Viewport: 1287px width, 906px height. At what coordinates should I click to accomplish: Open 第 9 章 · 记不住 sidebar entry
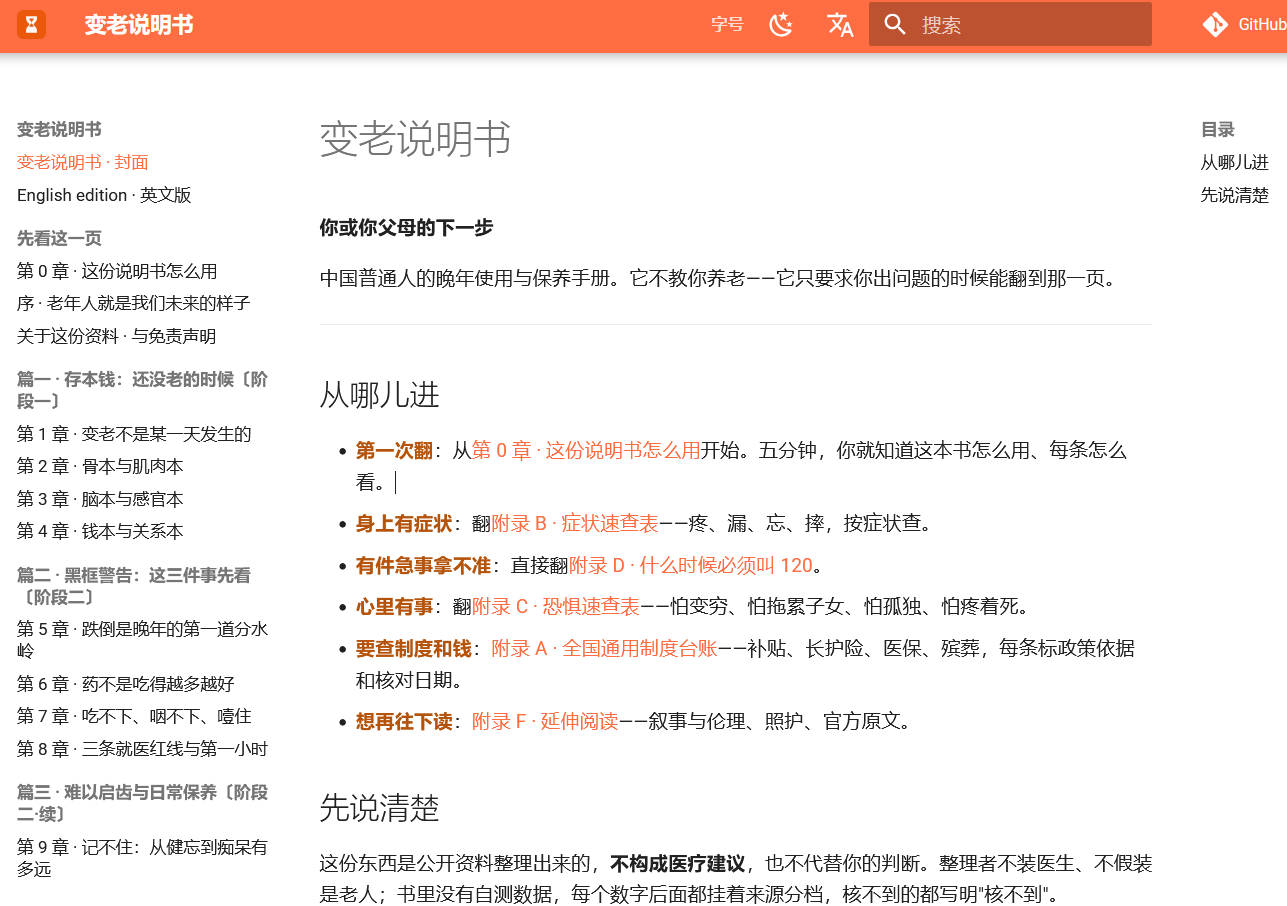pyautogui.click(x=143, y=858)
